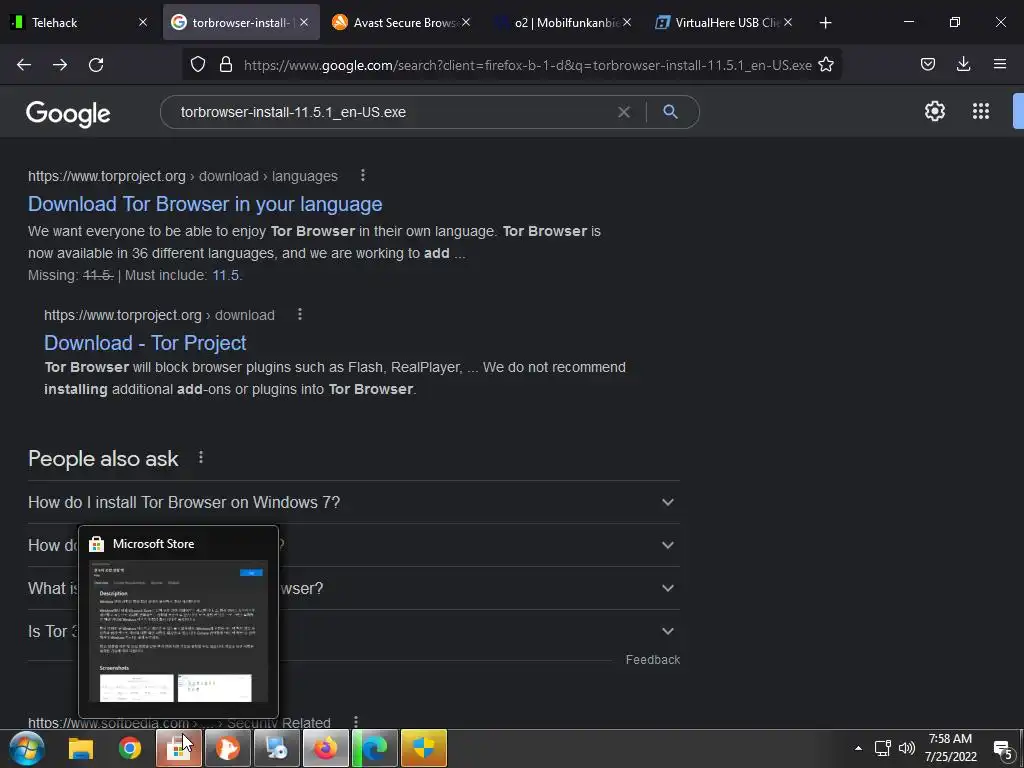Launch Google Chrome from the taskbar
The width and height of the screenshot is (1024, 768).
130,748
